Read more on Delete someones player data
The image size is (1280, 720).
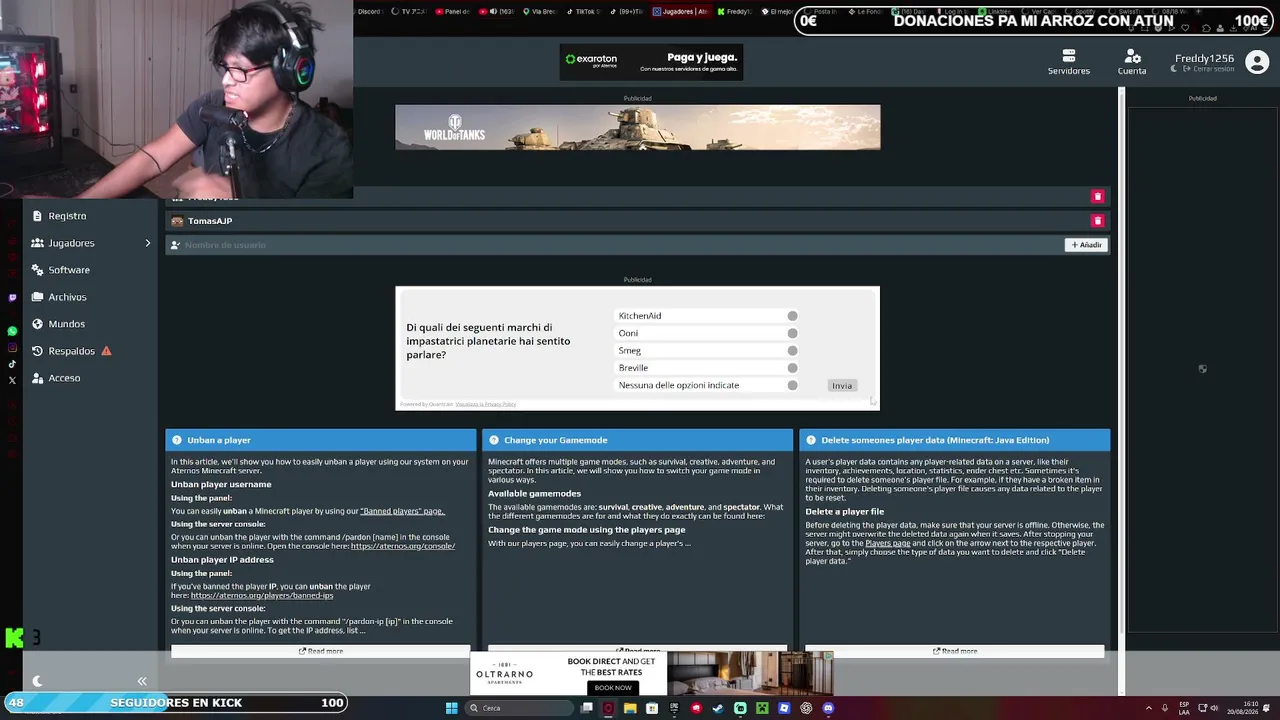(955, 651)
